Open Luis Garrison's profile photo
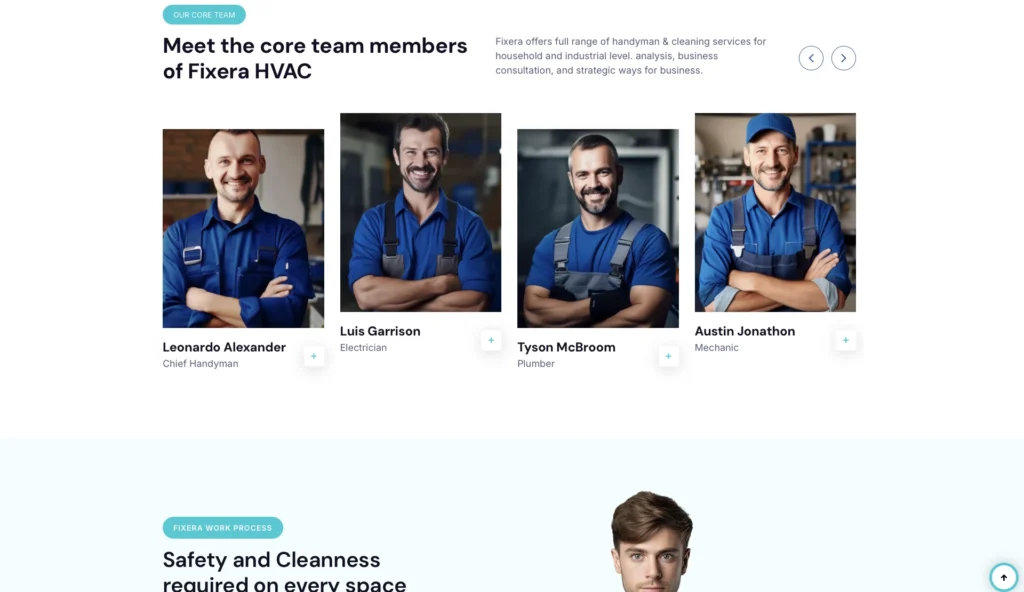 421,212
